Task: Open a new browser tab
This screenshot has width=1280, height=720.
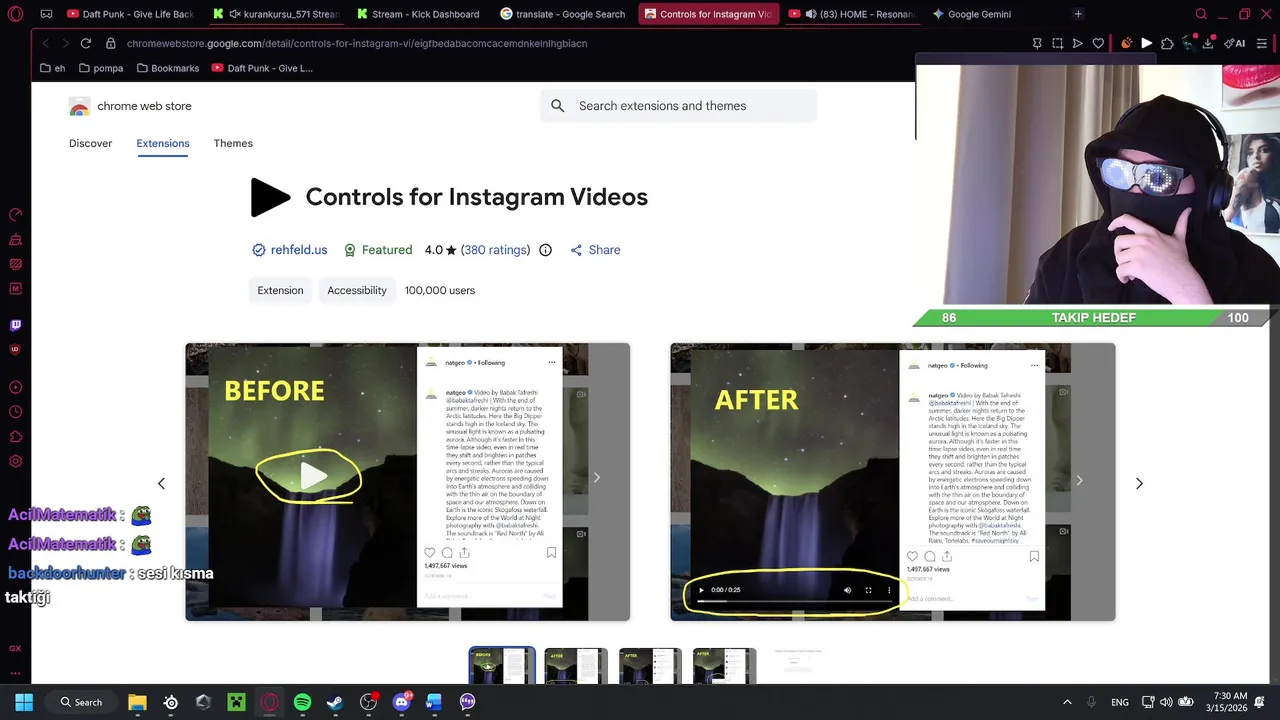Action: click(1078, 14)
